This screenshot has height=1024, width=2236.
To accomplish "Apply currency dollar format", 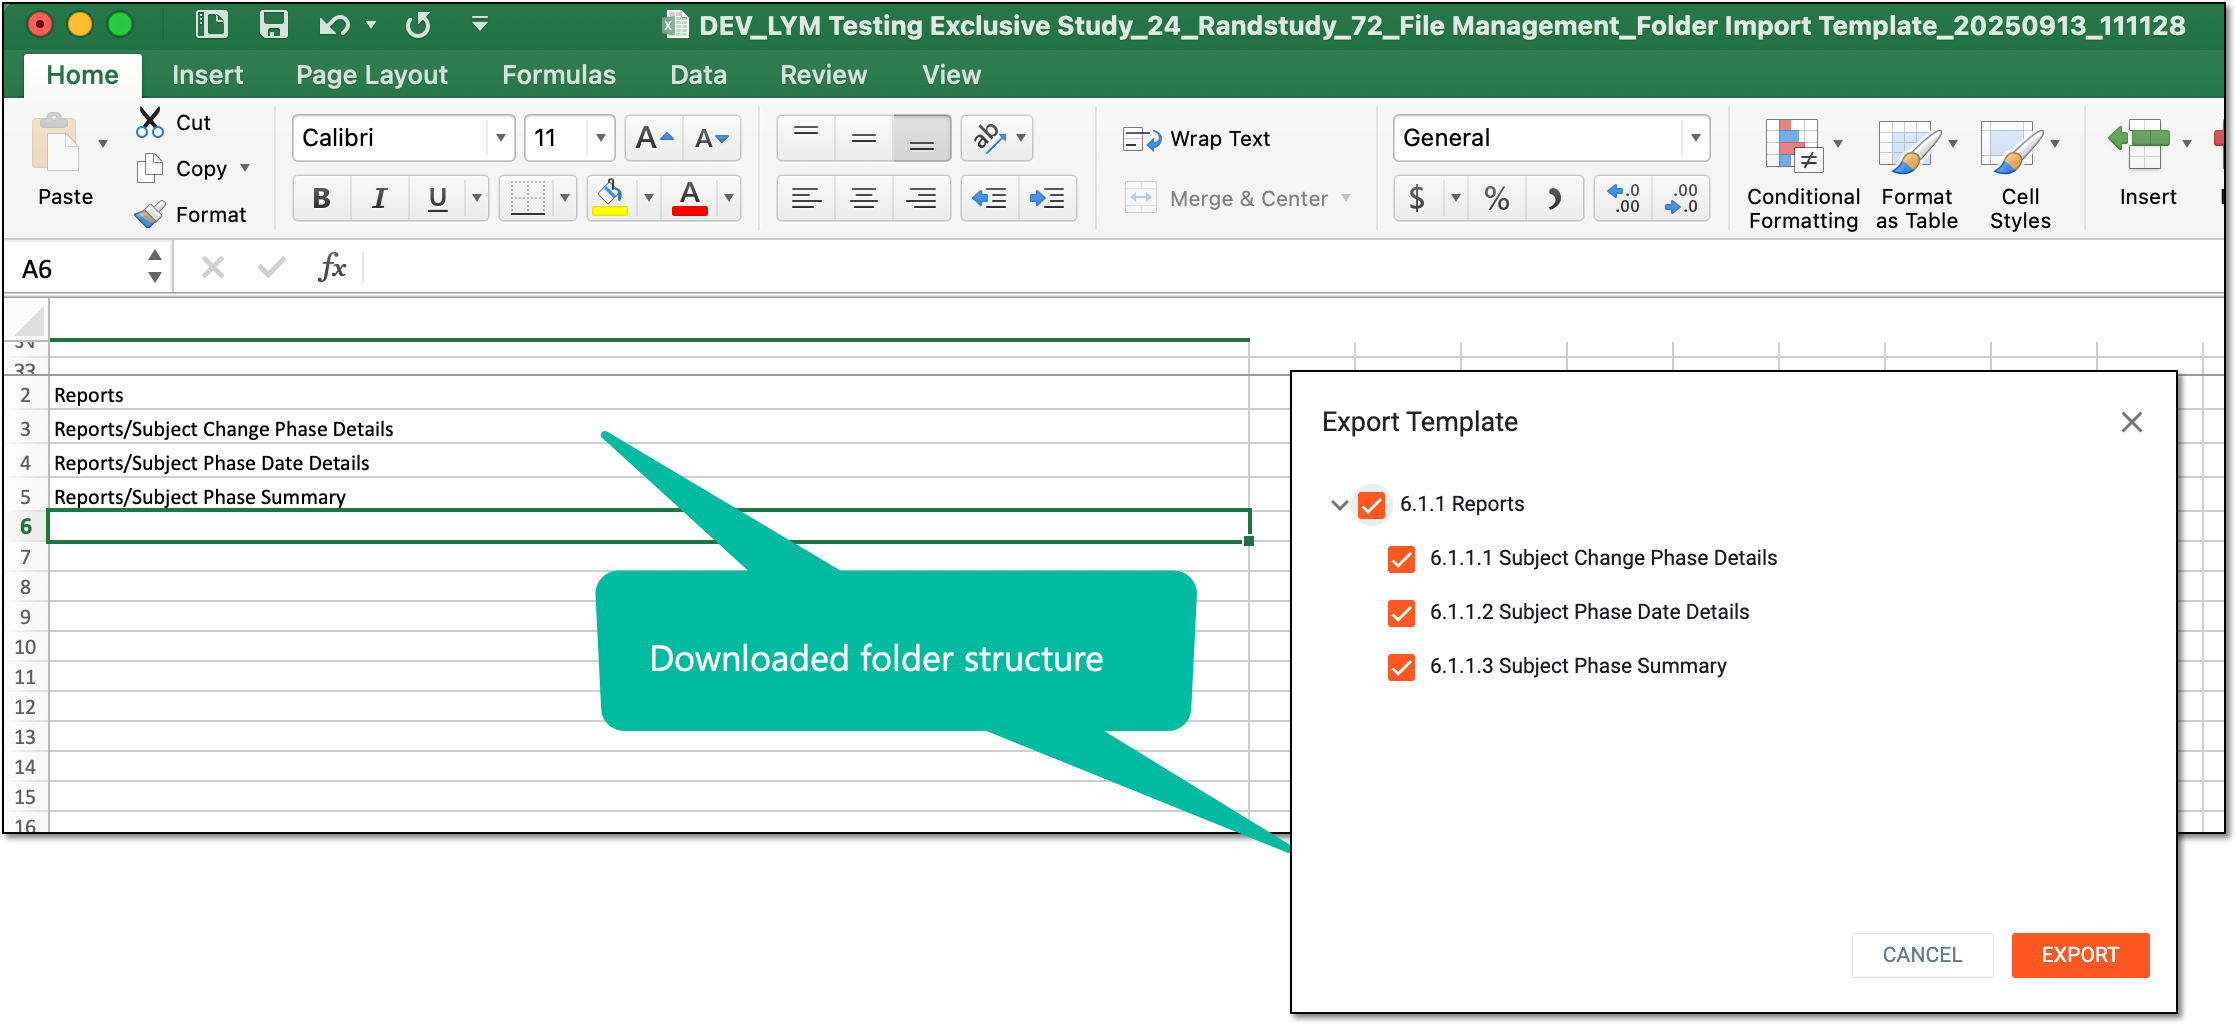I will coord(1417,198).
